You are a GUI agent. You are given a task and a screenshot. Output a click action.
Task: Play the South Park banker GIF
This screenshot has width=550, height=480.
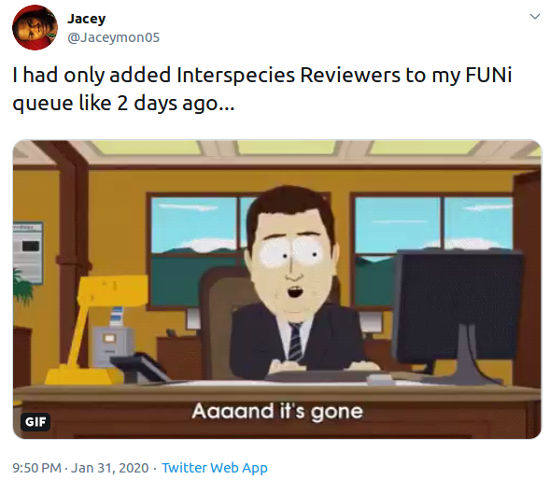(277, 289)
